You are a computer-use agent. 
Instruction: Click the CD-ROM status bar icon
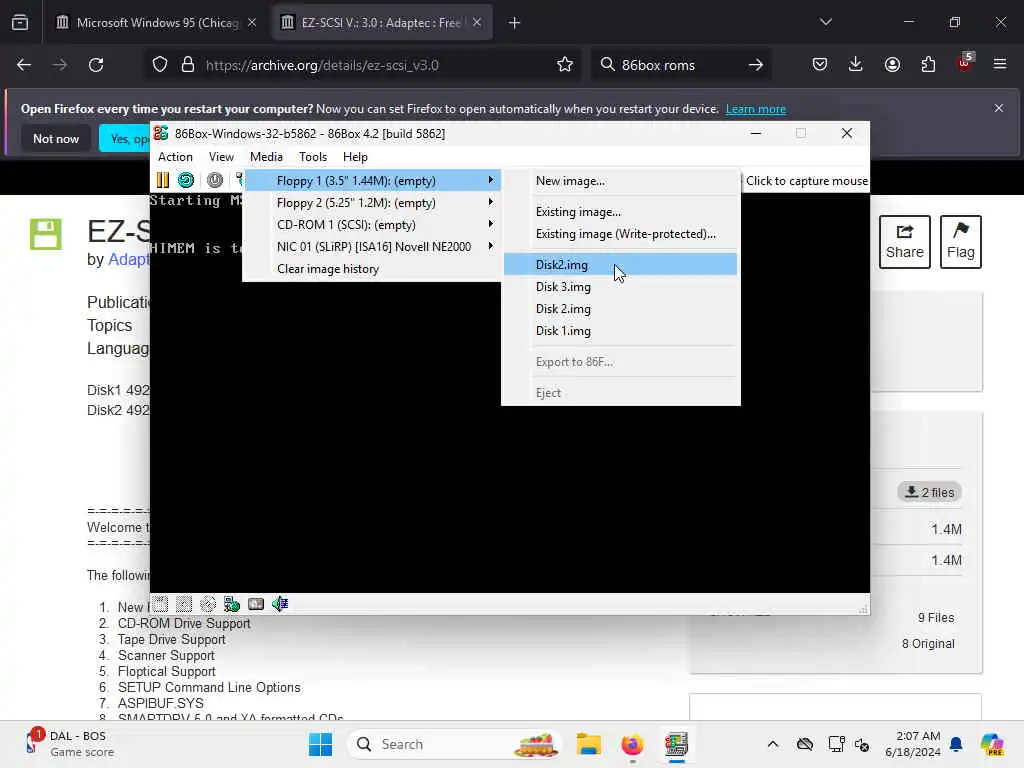point(208,604)
